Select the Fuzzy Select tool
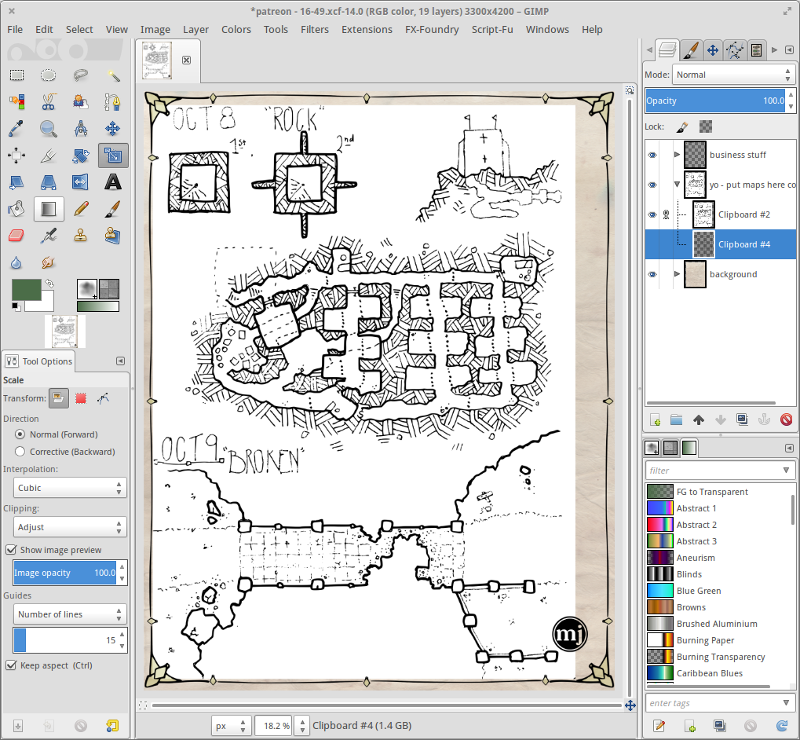The image size is (800, 740). click(x=112, y=75)
